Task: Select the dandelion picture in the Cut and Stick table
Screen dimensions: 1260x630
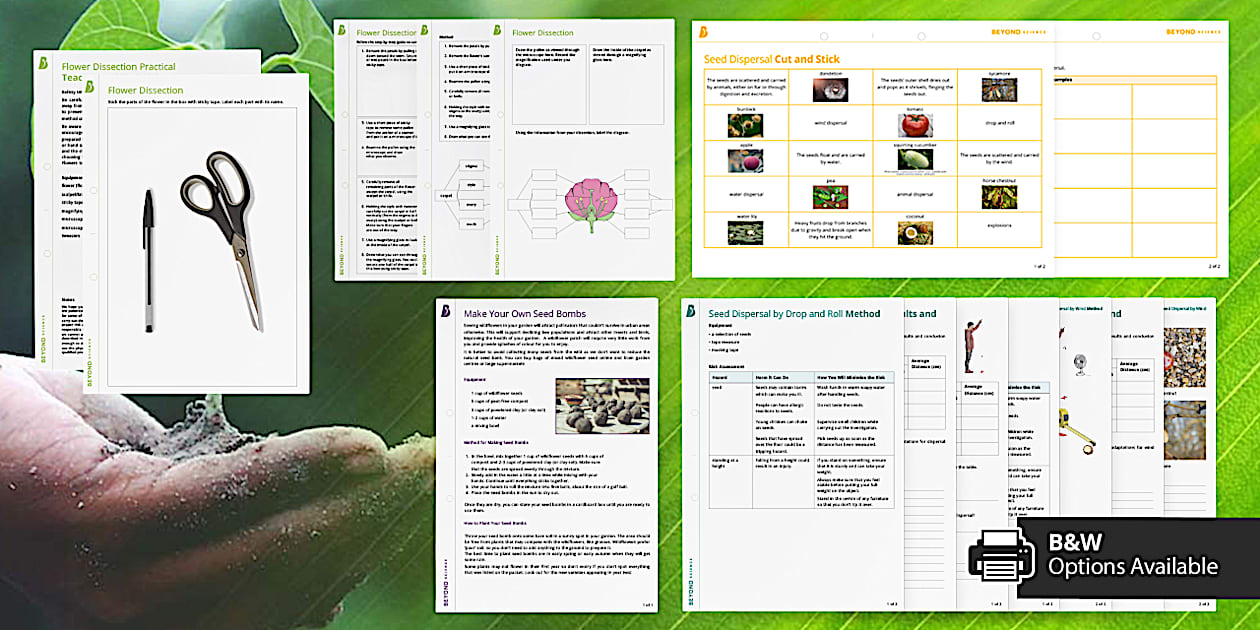Action: pyautogui.click(x=830, y=90)
